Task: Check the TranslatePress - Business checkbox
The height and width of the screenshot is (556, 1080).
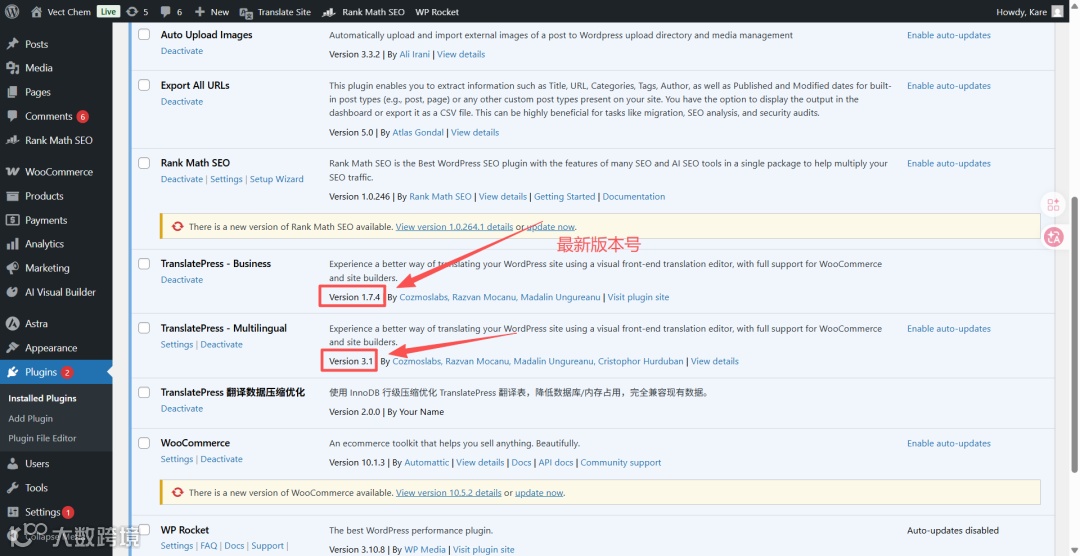Action: click(144, 263)
